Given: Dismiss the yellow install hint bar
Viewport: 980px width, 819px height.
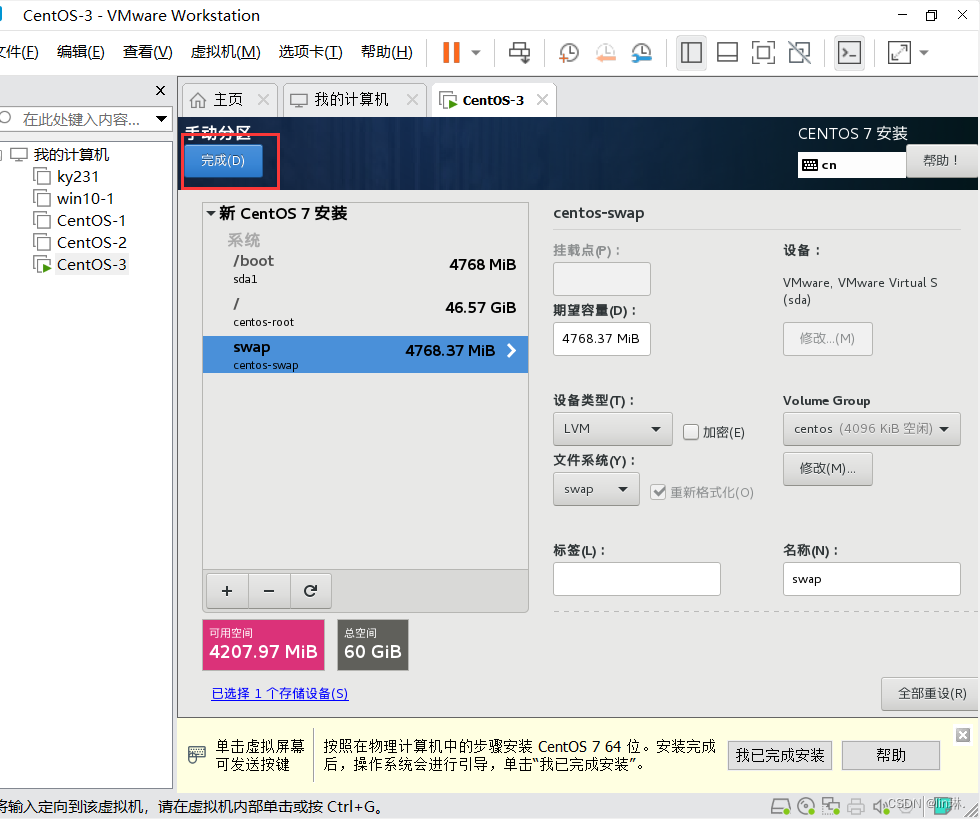Looking at the screenshot, I should (962, 735).
